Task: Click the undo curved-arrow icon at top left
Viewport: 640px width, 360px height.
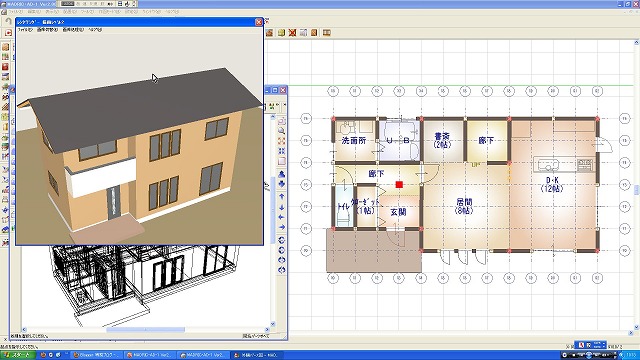Action: pyautogui.click(x=8, y=21)
